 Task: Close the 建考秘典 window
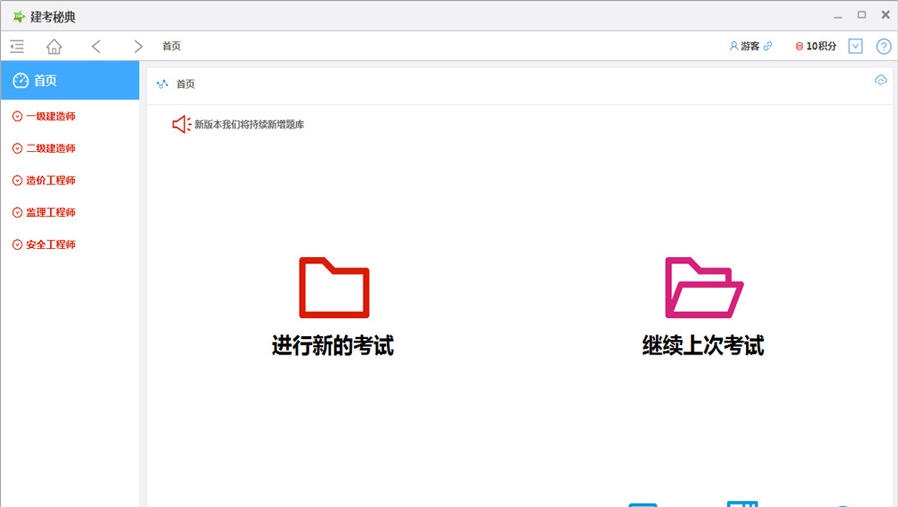click(x=885, y=15)
